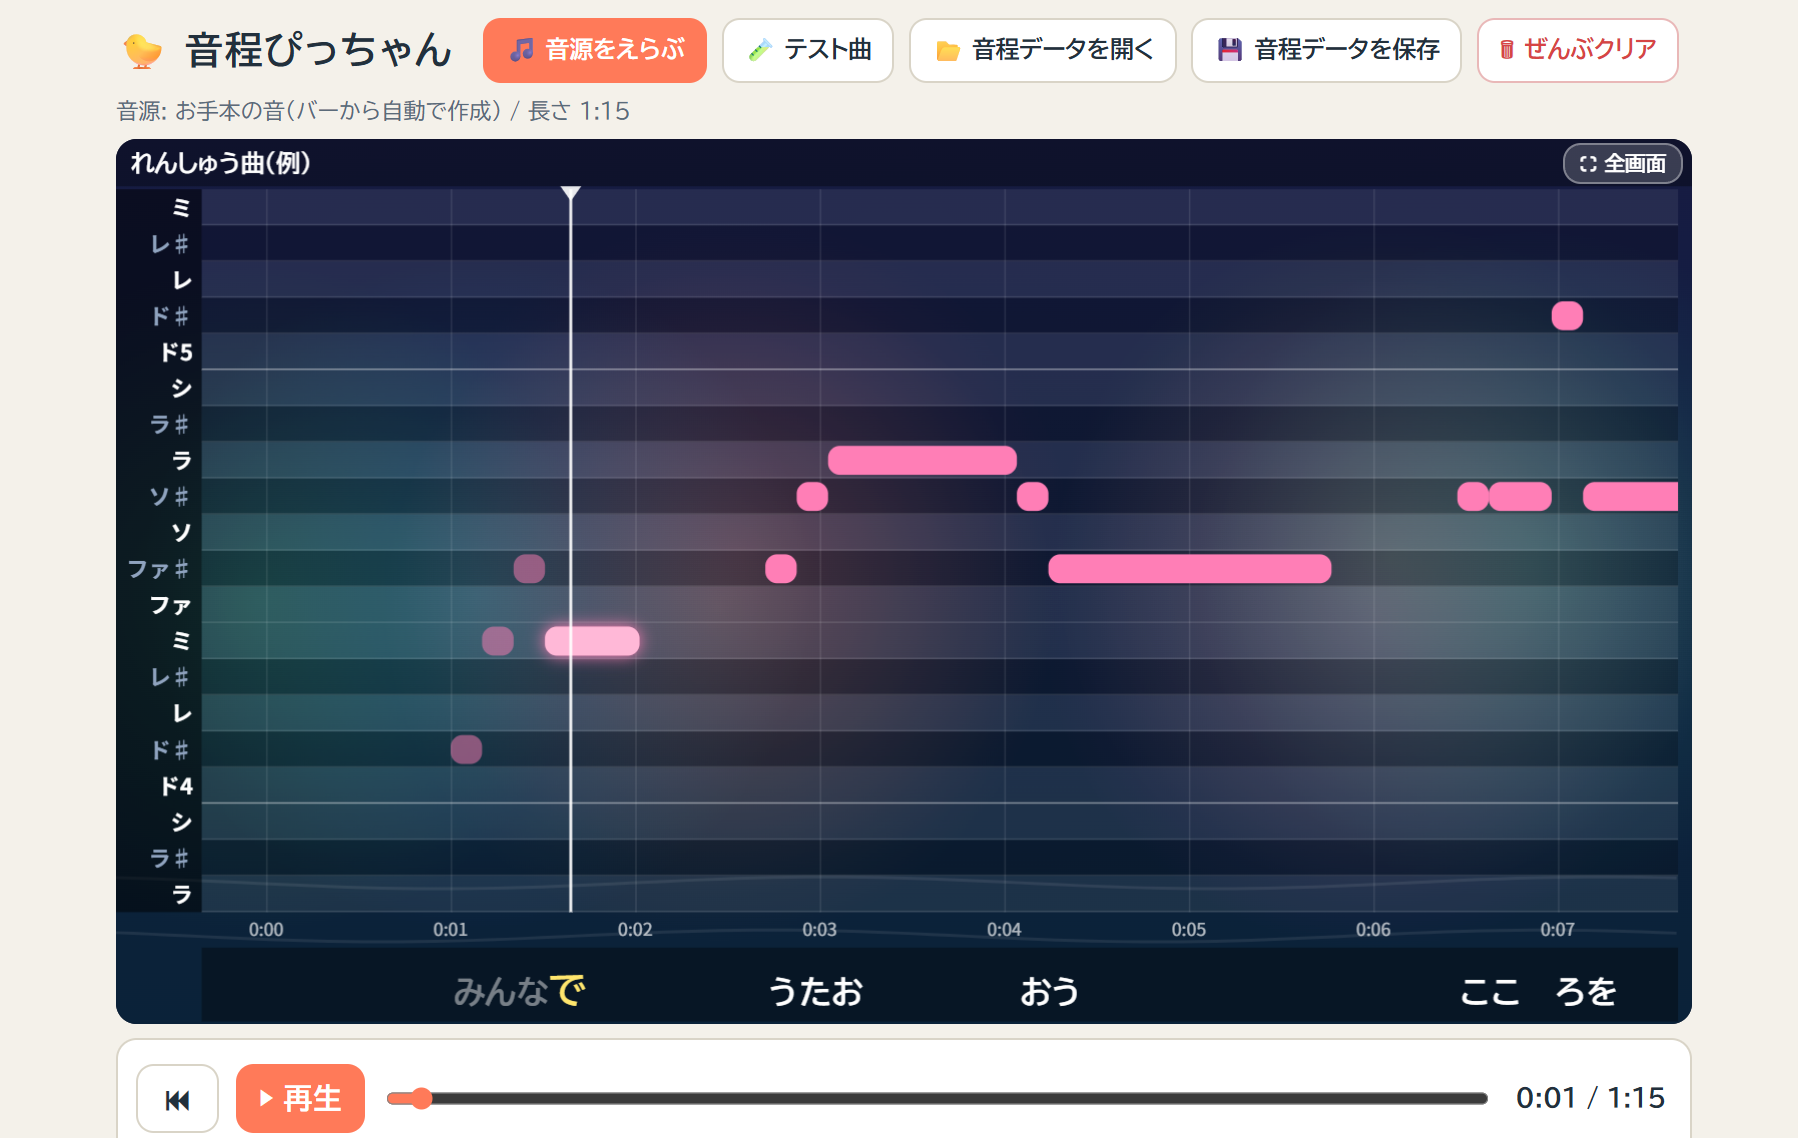Click the playback seek slider thumb
Image resolution: width=1798 pixels, height=1138 pixels.
[422, 1099]
